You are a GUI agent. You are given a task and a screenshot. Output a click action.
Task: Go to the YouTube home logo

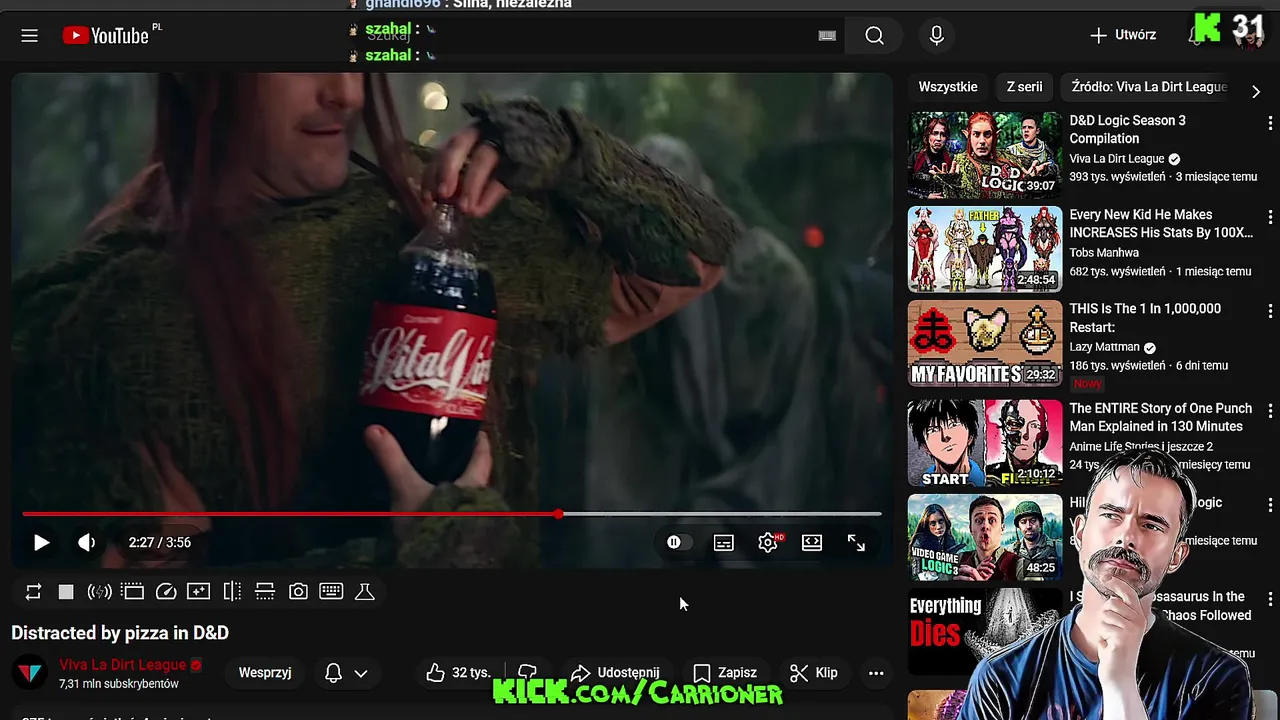[x=105, y=36]
